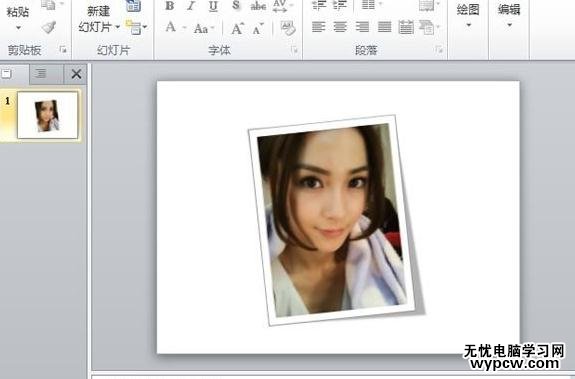Viewport: 575px width, 379px height.
Task: Justify text in paragraph group
Action: click(384, 27)
